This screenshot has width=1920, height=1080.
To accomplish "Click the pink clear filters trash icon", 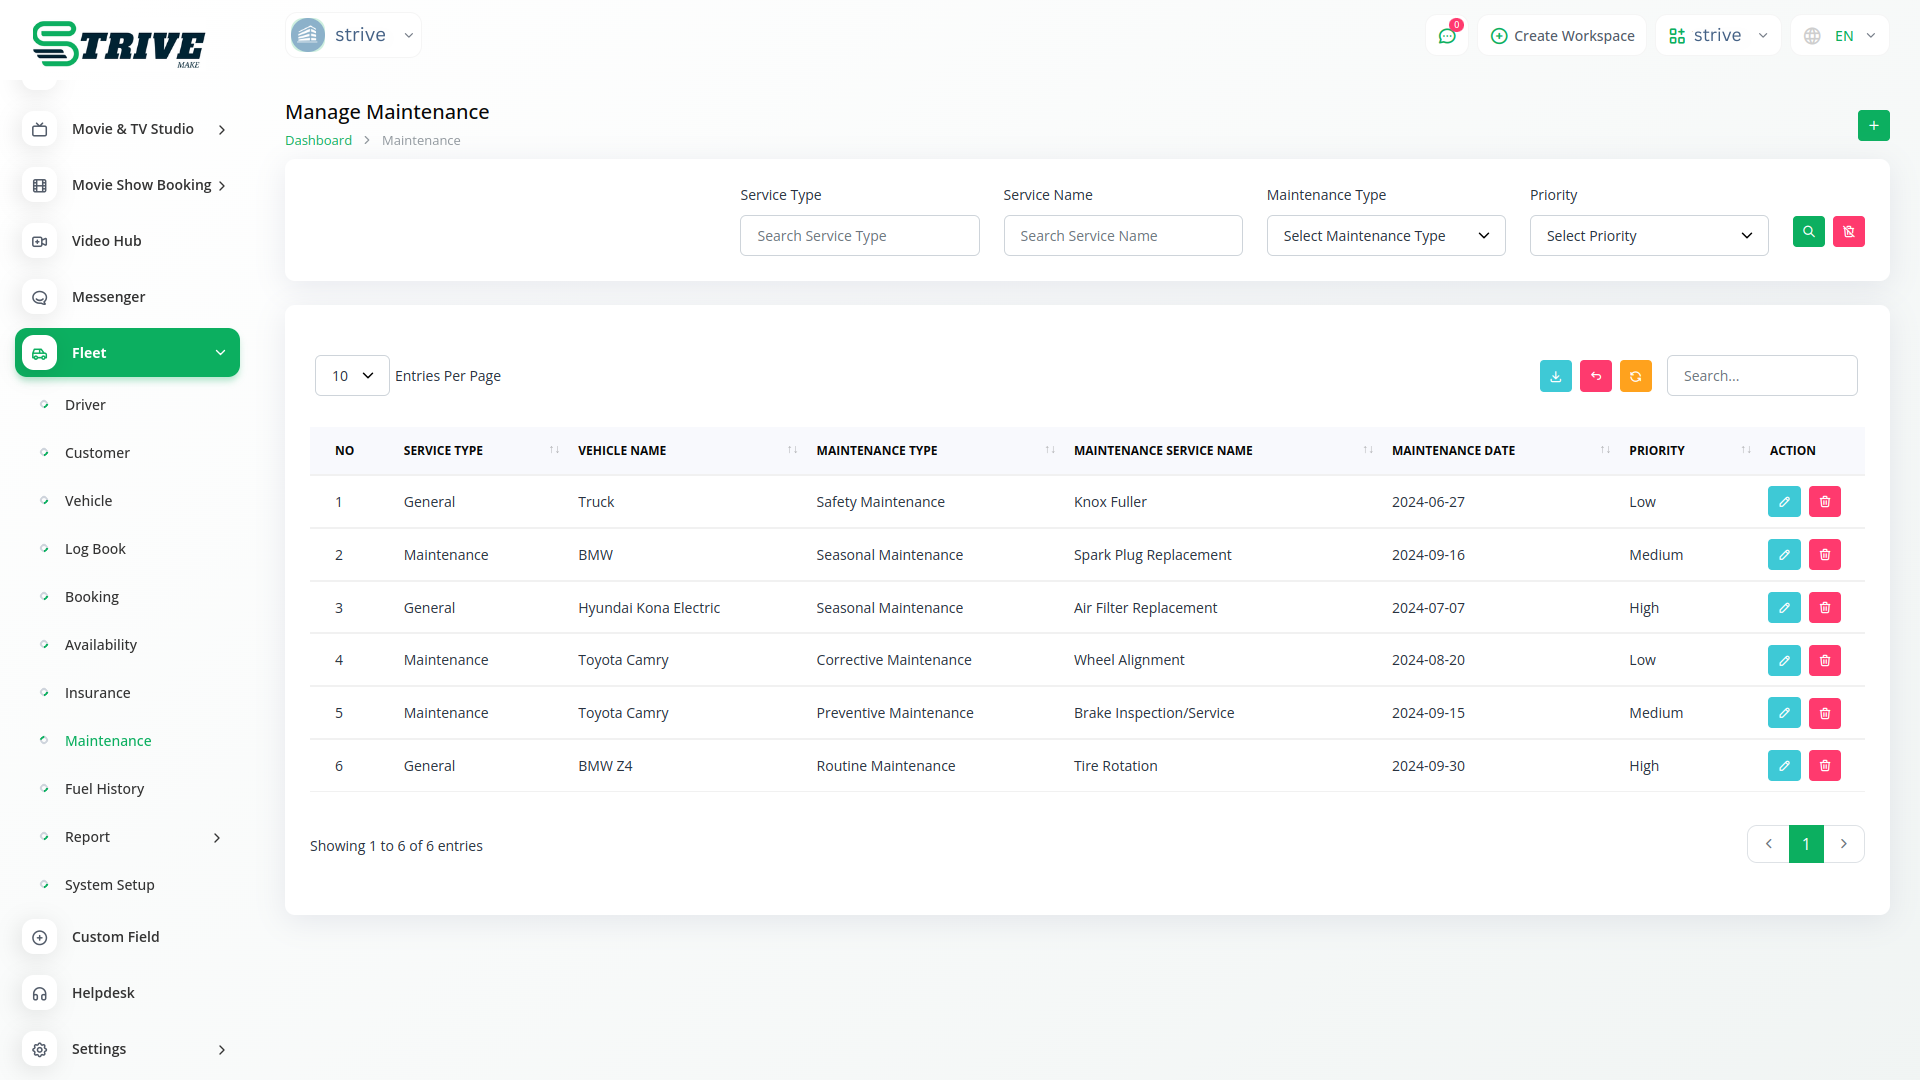I will pos(1848,232).
